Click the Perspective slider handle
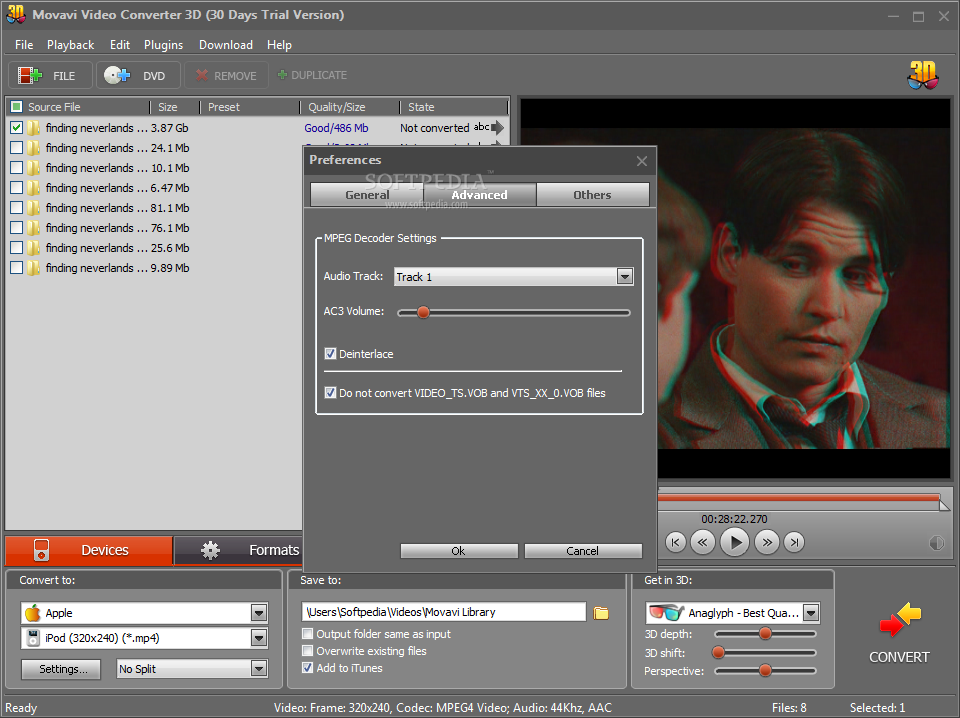 tap(765, 671)
